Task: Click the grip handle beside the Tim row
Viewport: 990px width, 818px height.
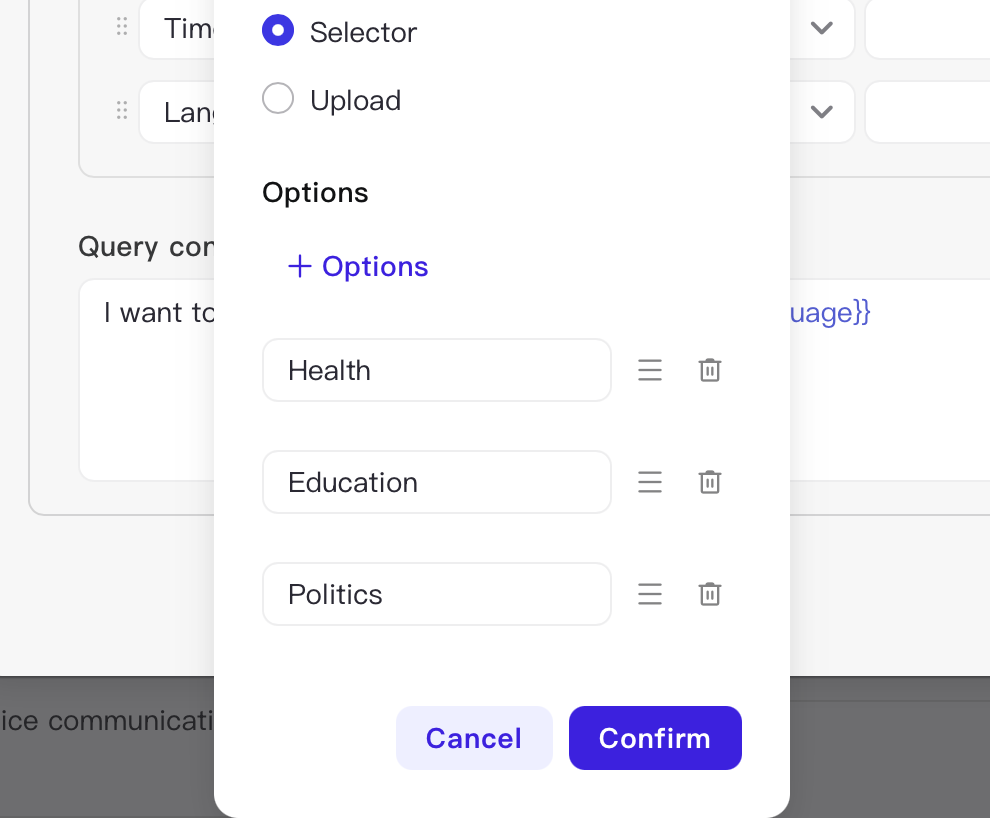Action: point(122,27)
